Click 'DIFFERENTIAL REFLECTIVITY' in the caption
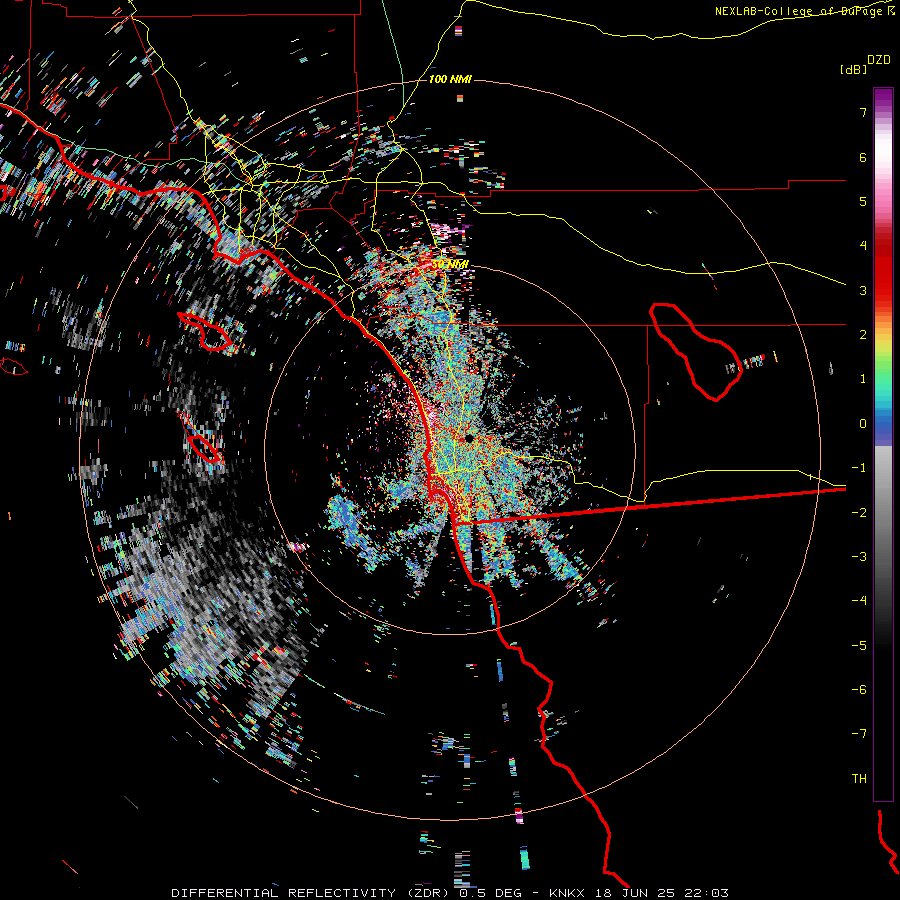The height and width of the screenshot is (900, 900). [284, 893]
